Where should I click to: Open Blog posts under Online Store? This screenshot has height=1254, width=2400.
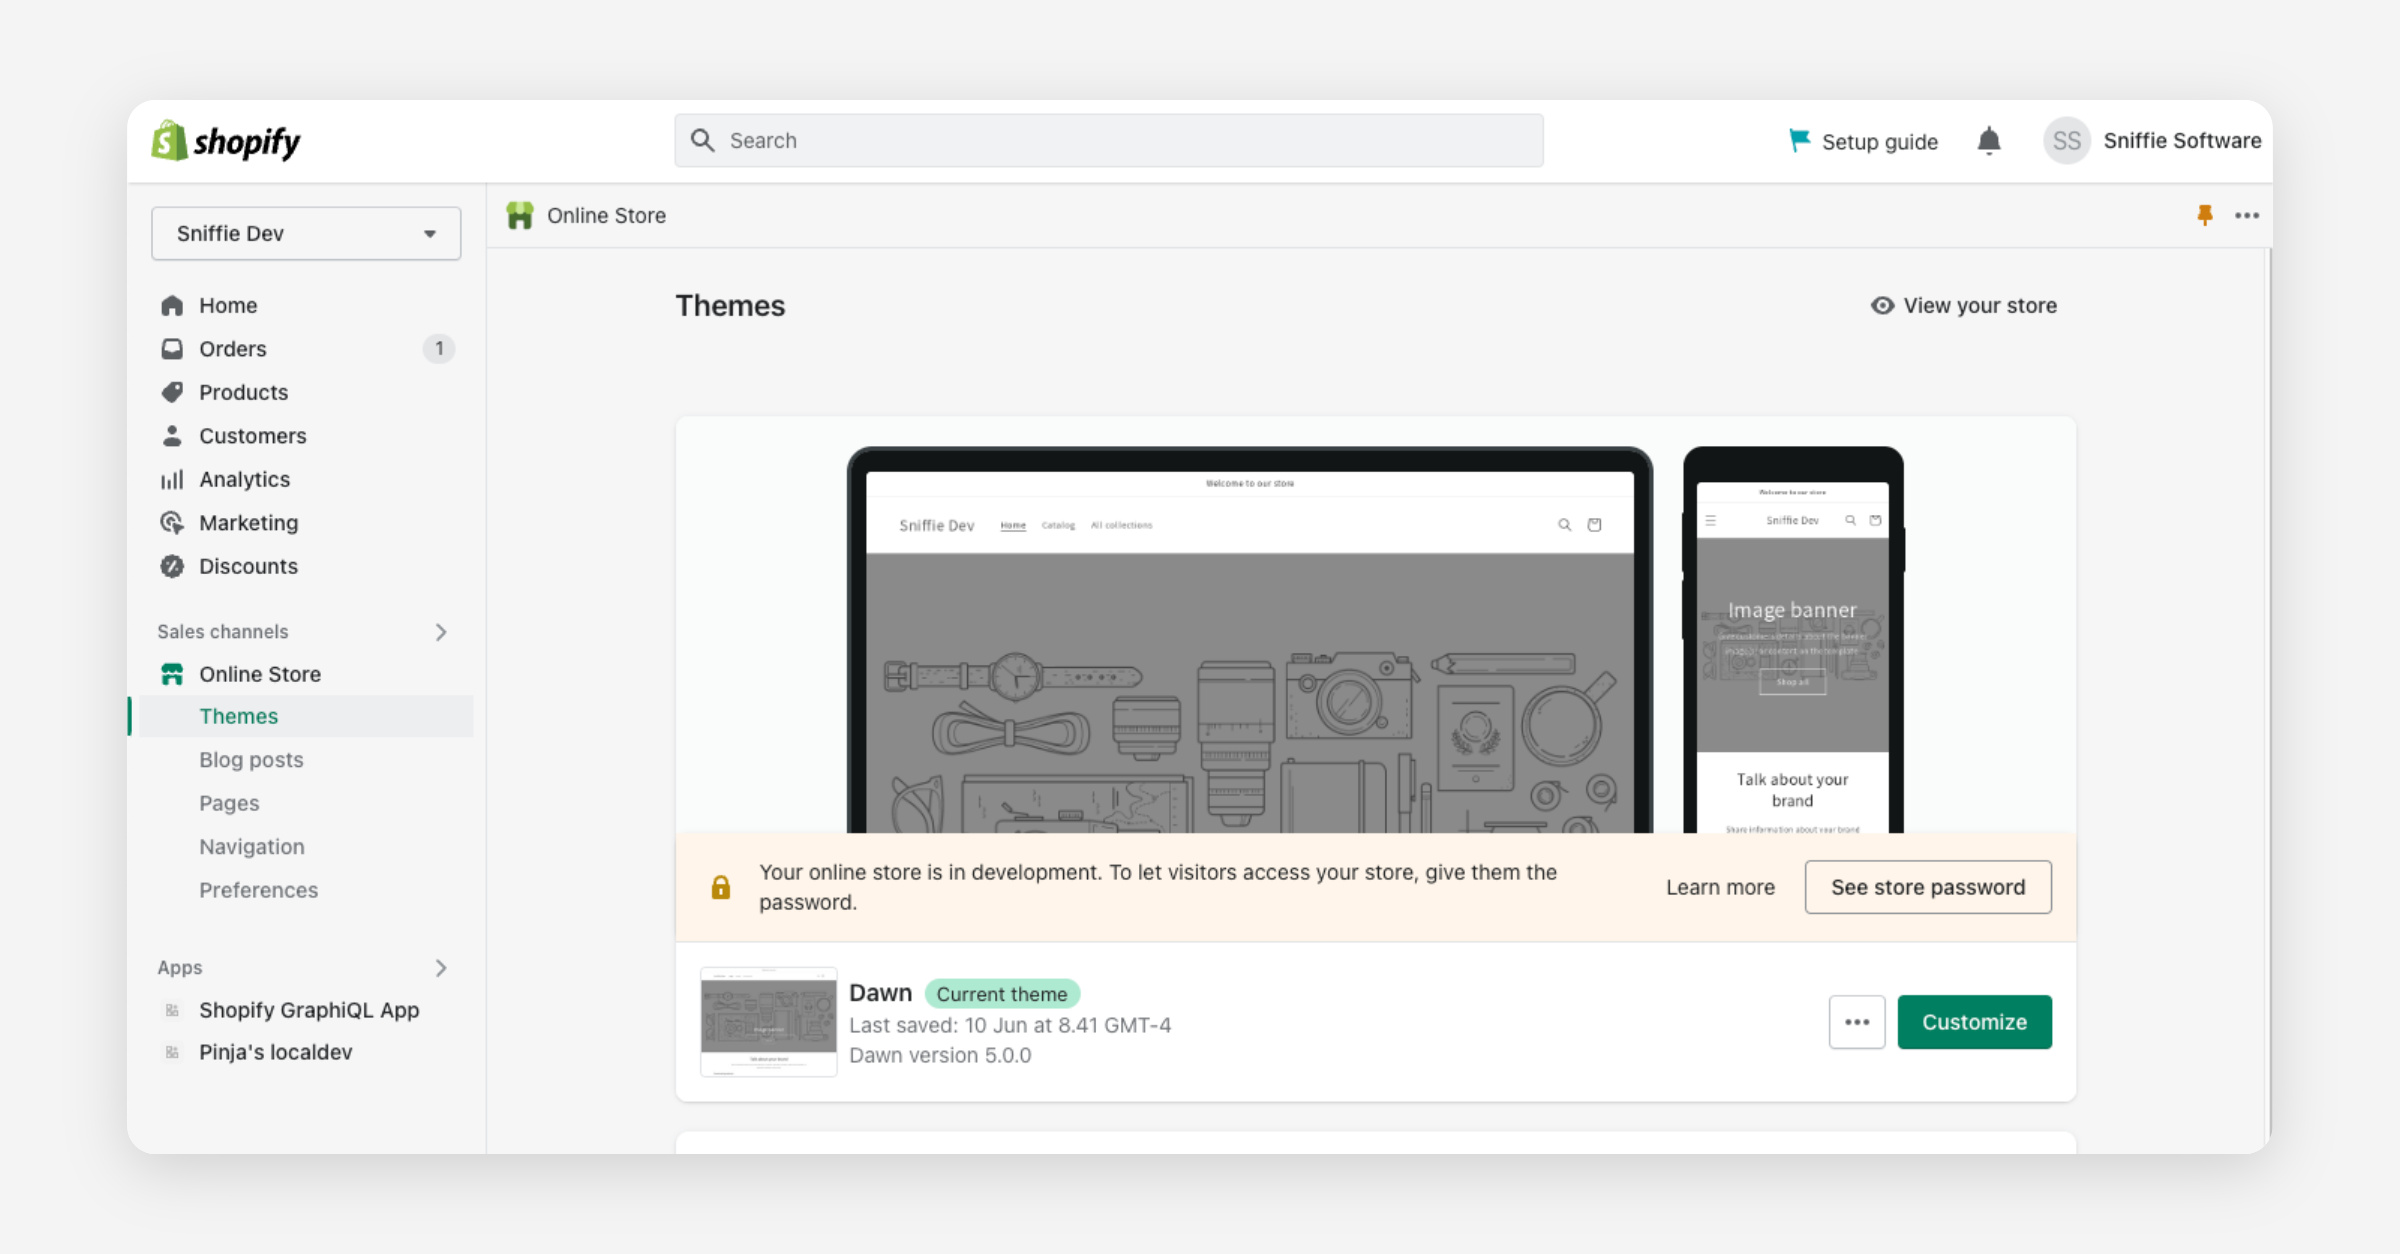pyautogui.click(x=251, y=759)
